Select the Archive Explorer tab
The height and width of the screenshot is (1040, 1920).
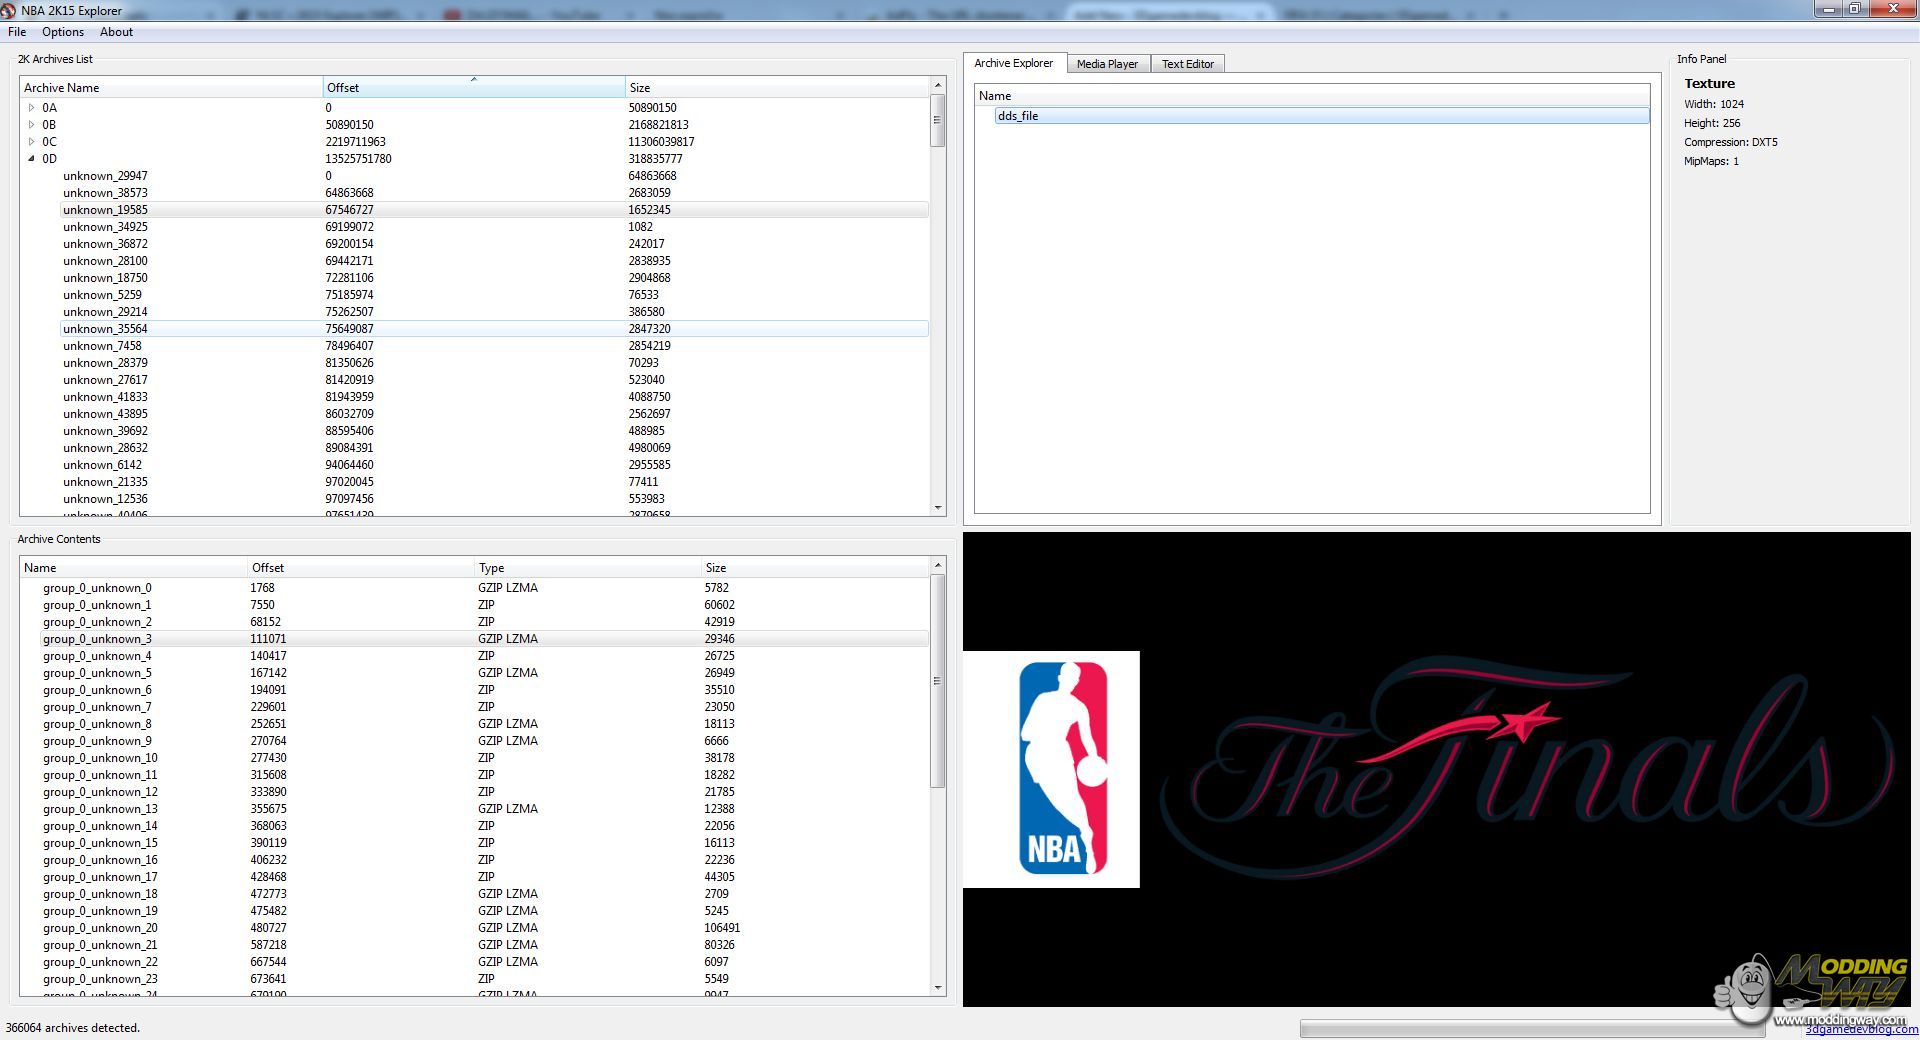[x=1013, y=63]
